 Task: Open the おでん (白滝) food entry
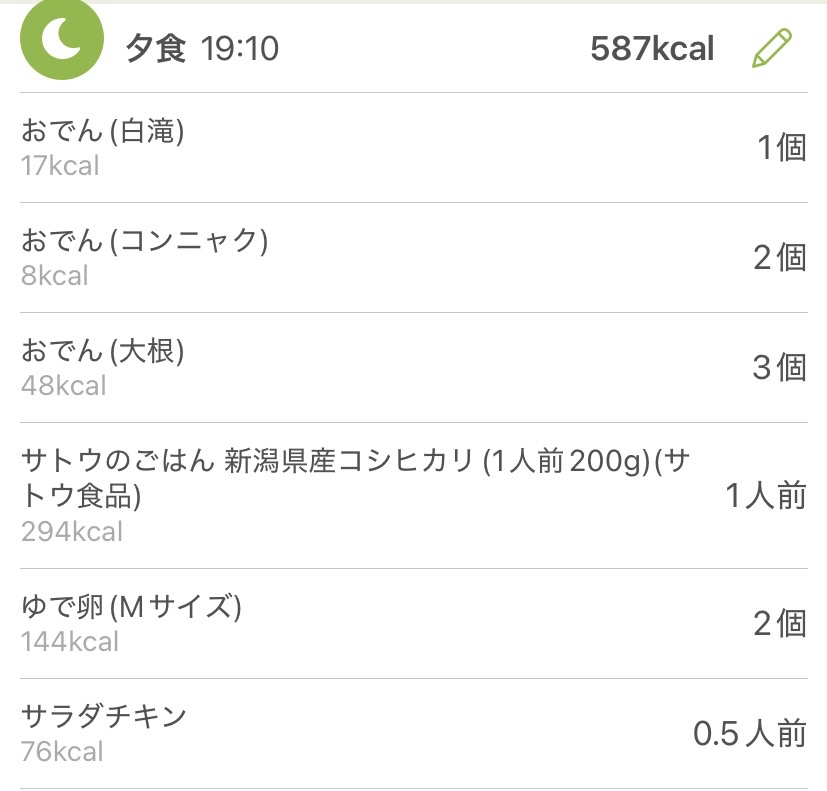click(x=103, y=131)
